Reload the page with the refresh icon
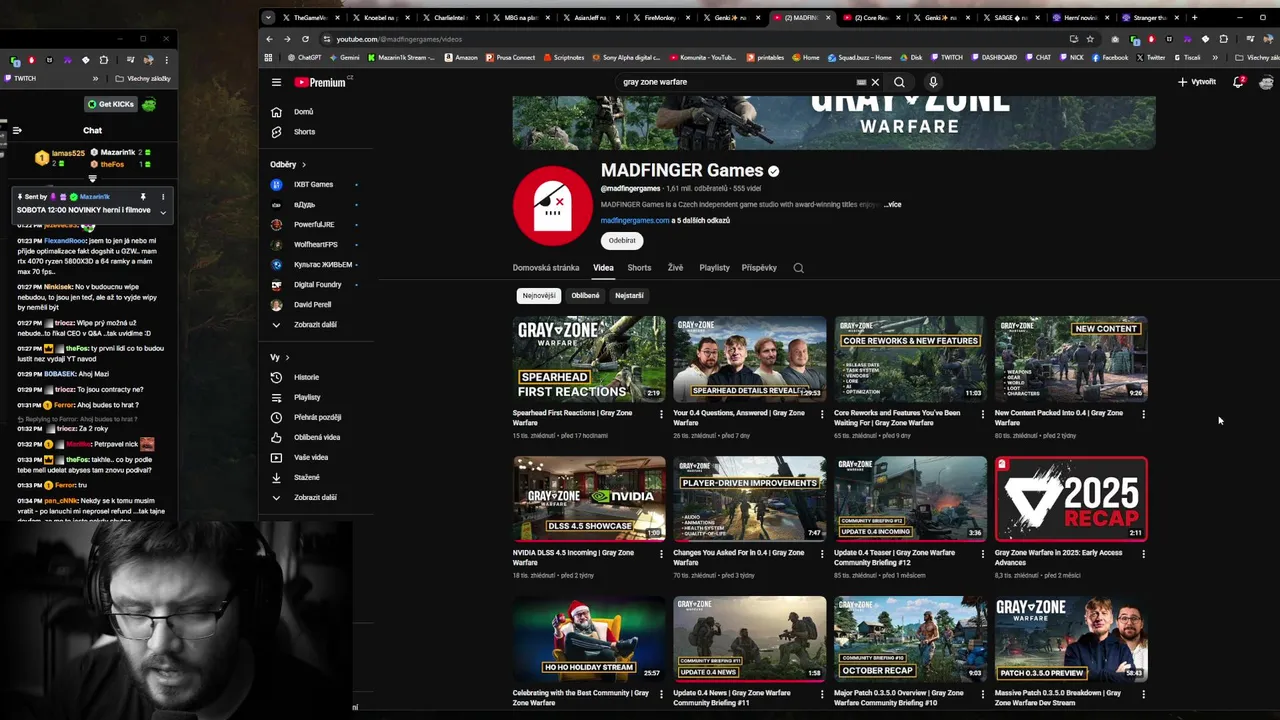 tap(305, 39)
